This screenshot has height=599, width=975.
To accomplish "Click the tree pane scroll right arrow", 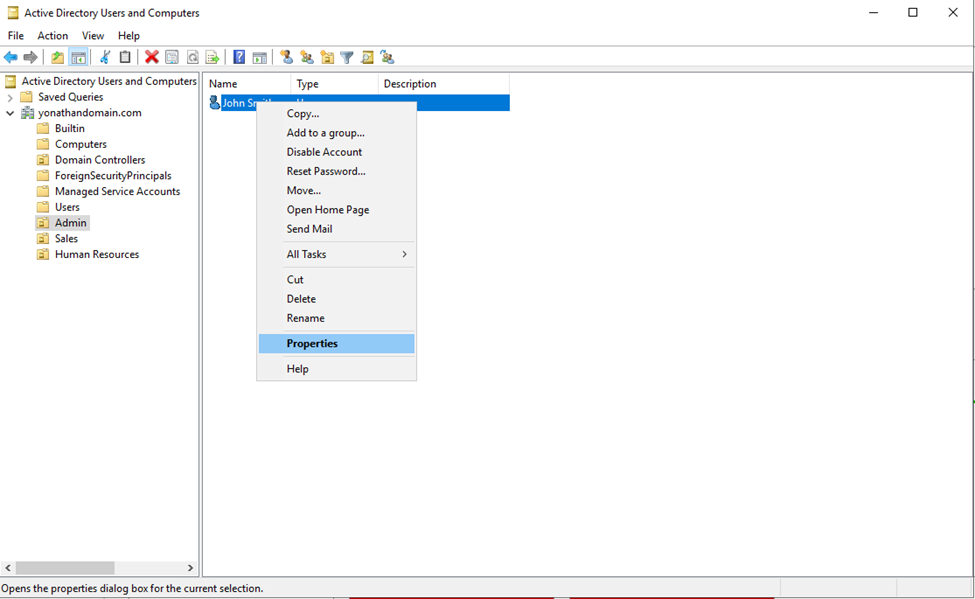I will click(190, 568).
